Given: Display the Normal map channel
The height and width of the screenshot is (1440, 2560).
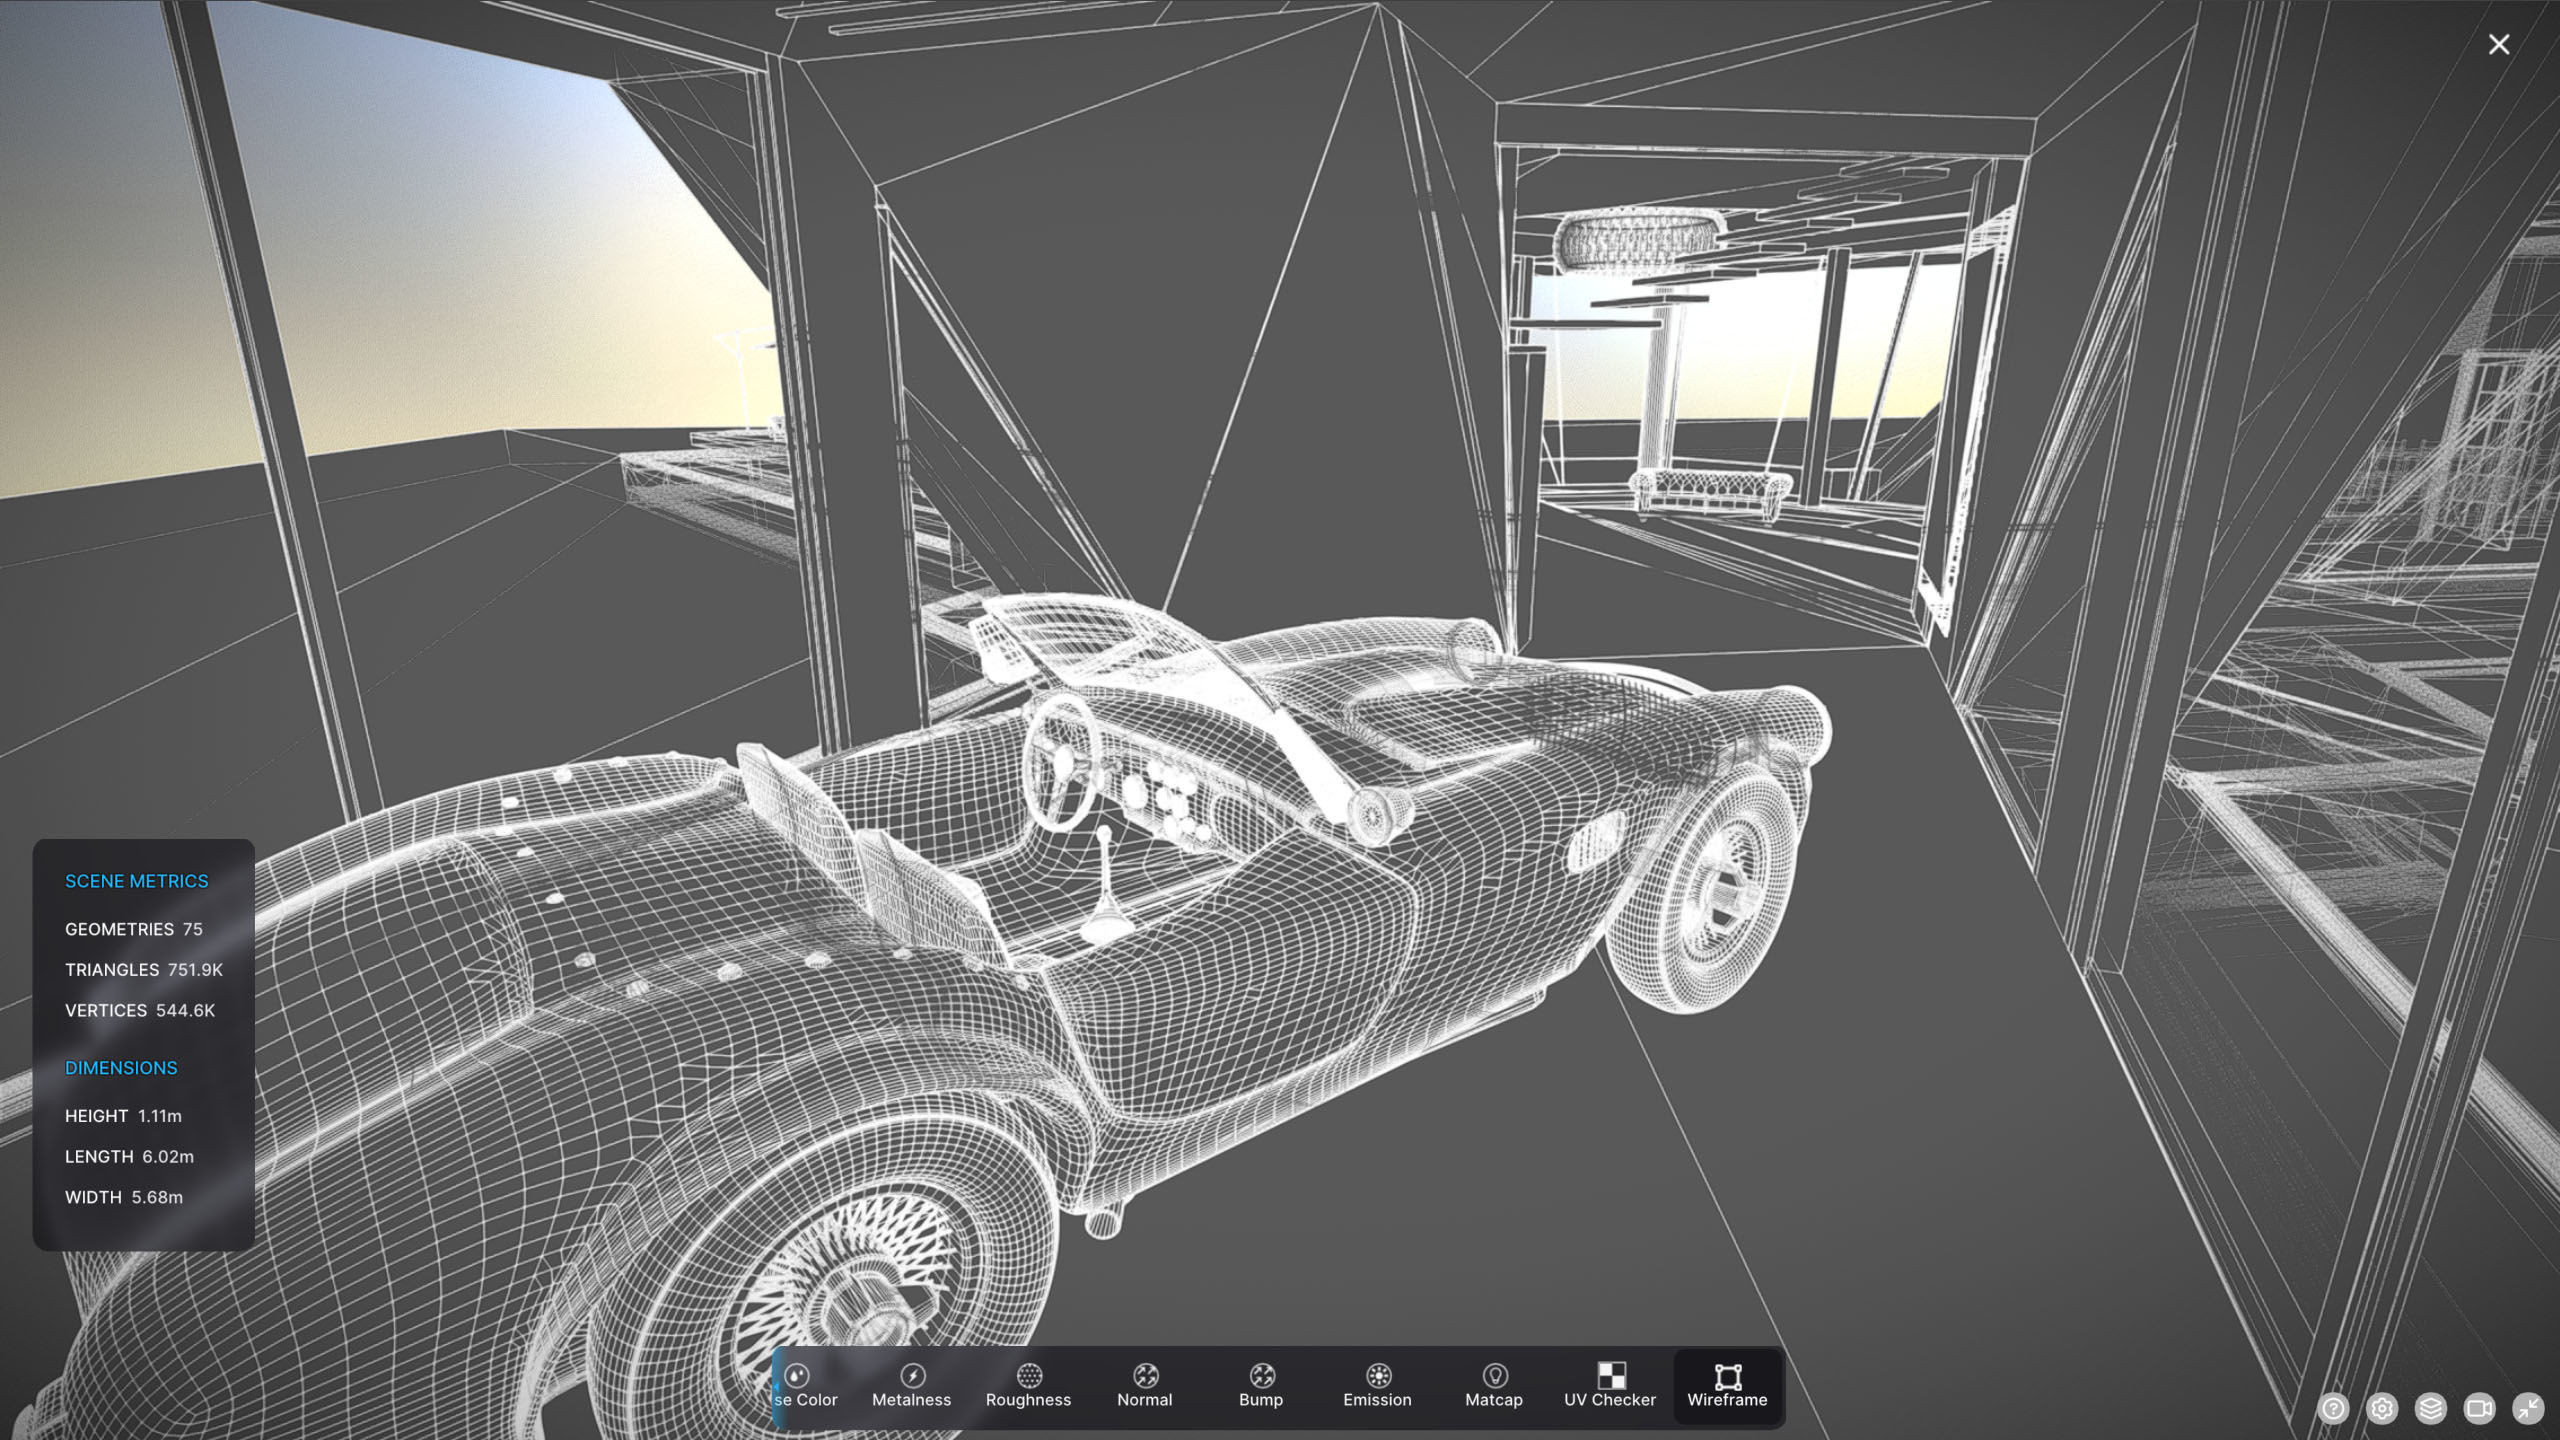Looking at the screenshot, I should [x=1144, y=1386].
